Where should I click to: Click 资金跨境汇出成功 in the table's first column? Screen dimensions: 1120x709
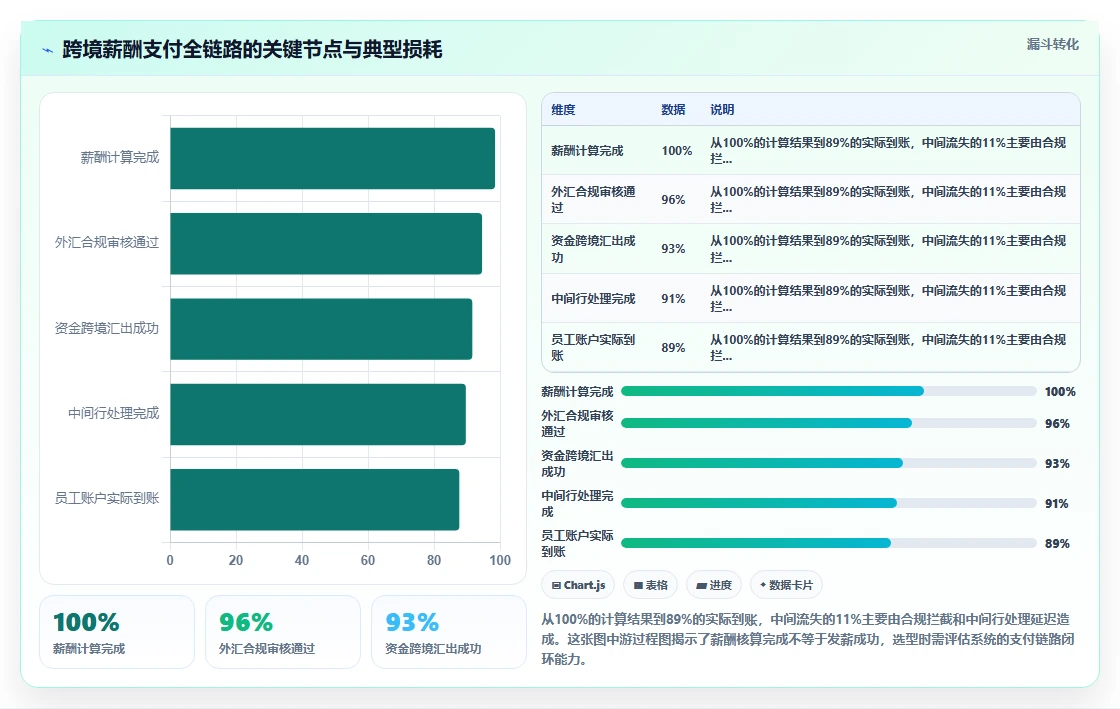click(593, 248)
